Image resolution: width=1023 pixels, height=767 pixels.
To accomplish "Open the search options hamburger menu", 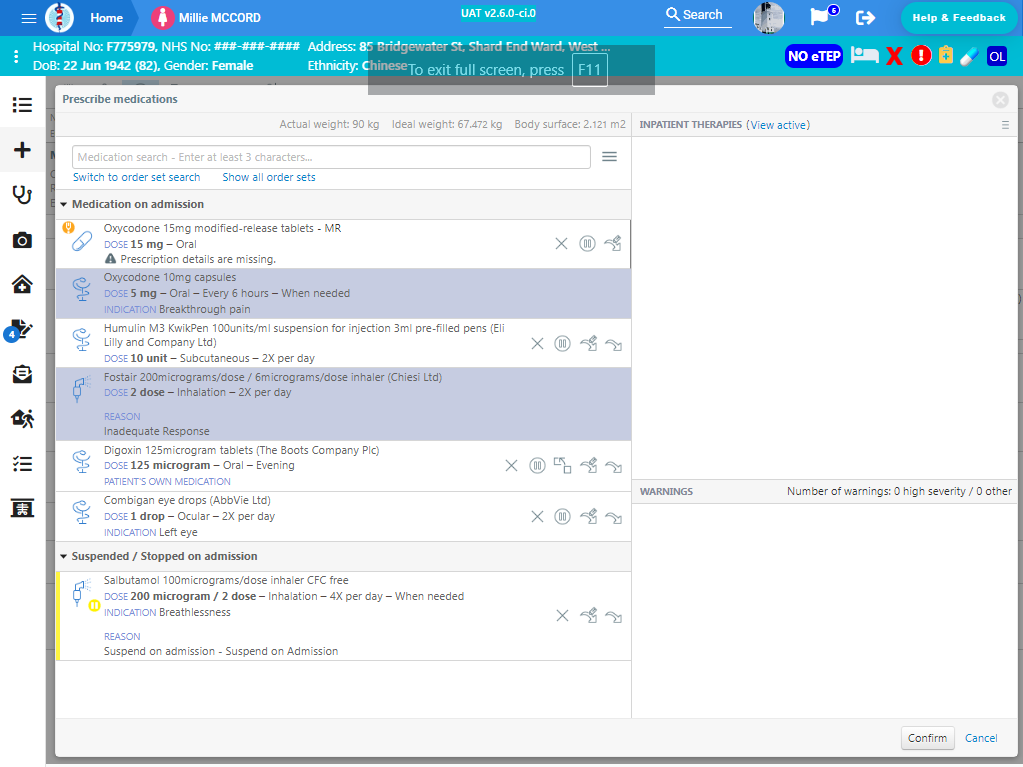I will (x=609, y=157).
